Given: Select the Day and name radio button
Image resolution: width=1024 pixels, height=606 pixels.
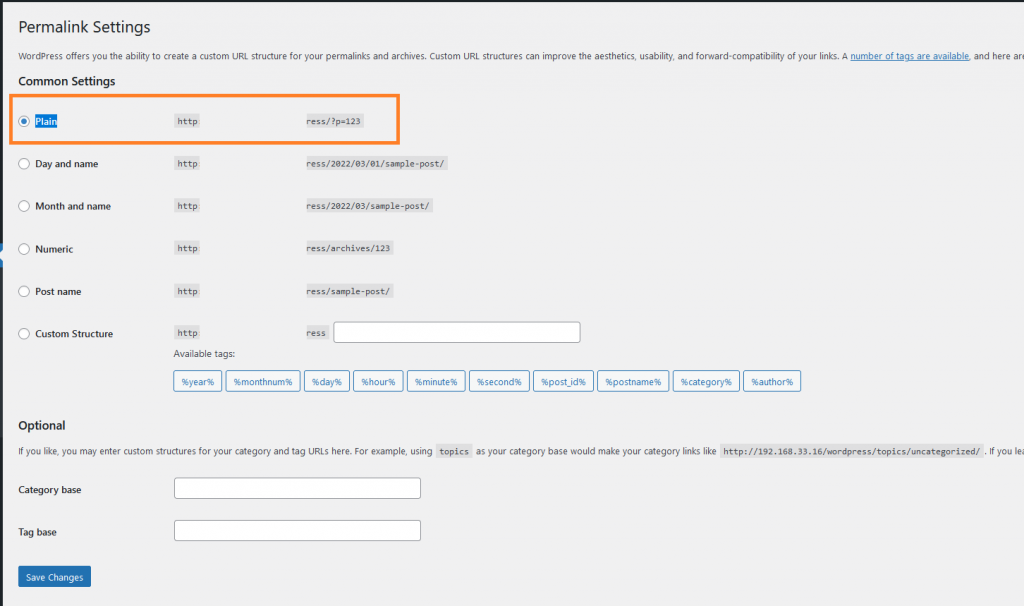Looking at the screenshot, I should 24,164.
